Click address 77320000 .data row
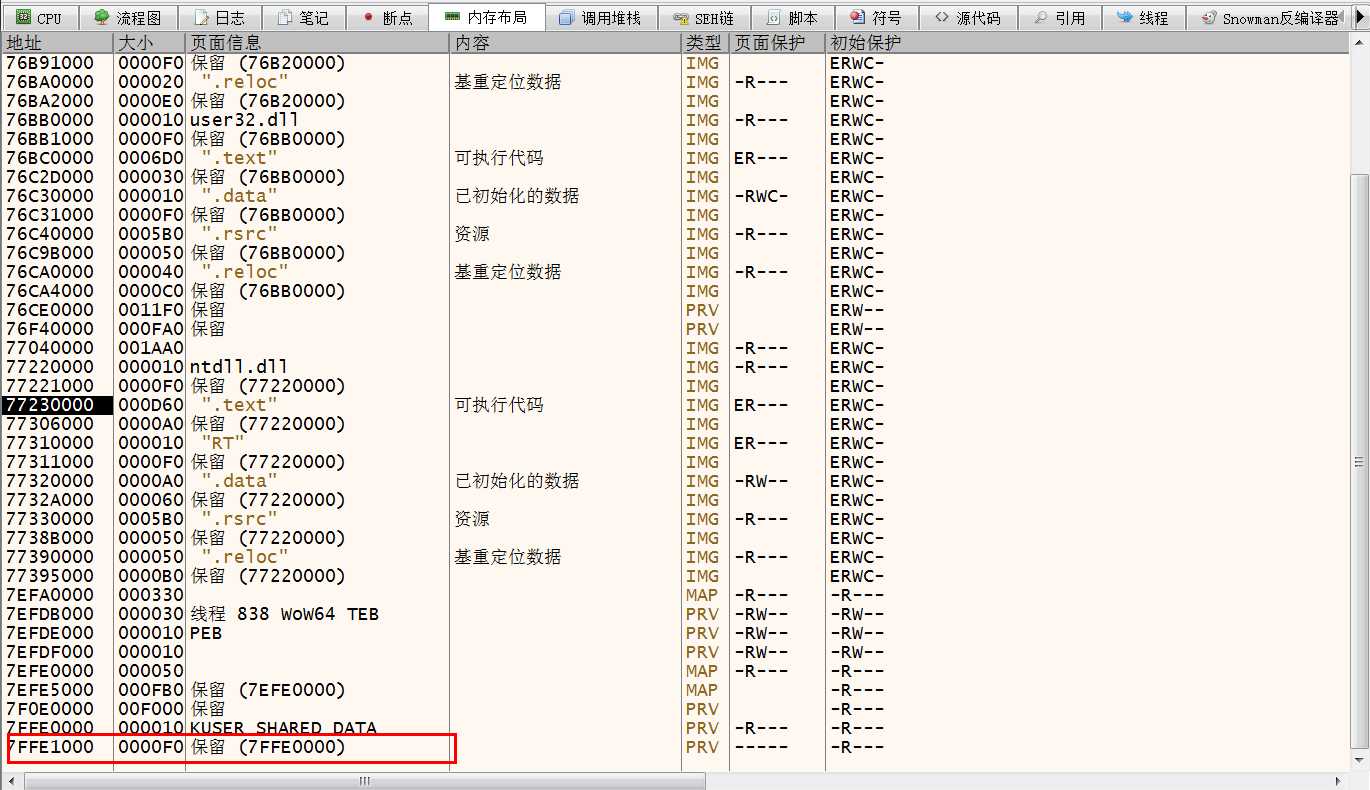The image size is (1370, 790). click(x=50, y=481)
